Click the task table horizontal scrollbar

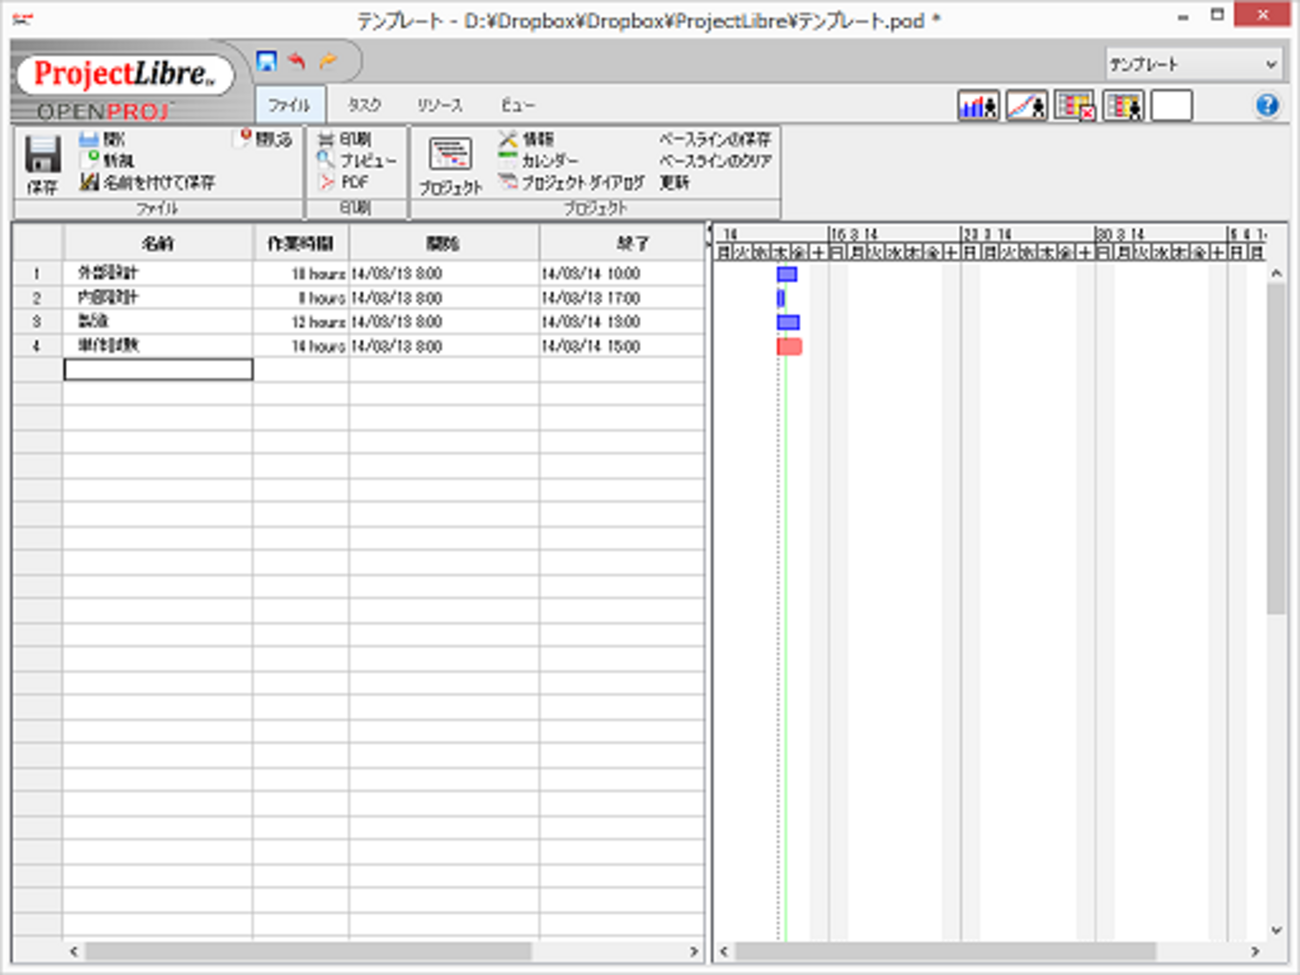click(x=308, y=951)
